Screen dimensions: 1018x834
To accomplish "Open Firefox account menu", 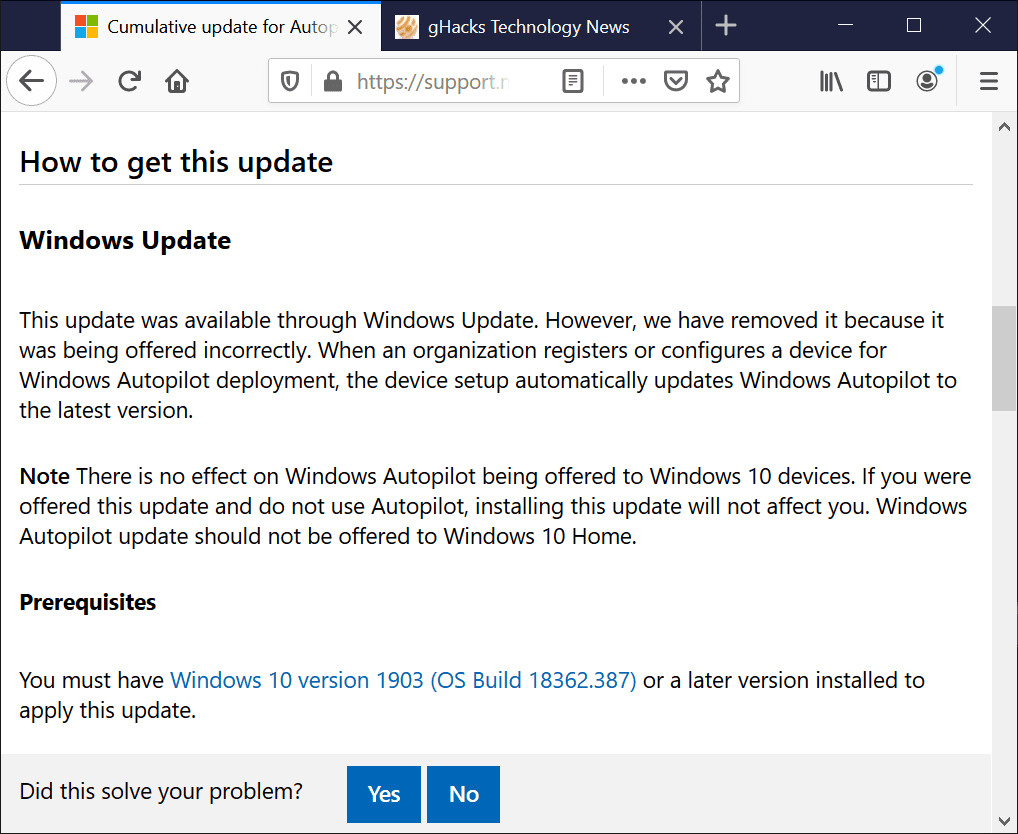I will (927, 81).
